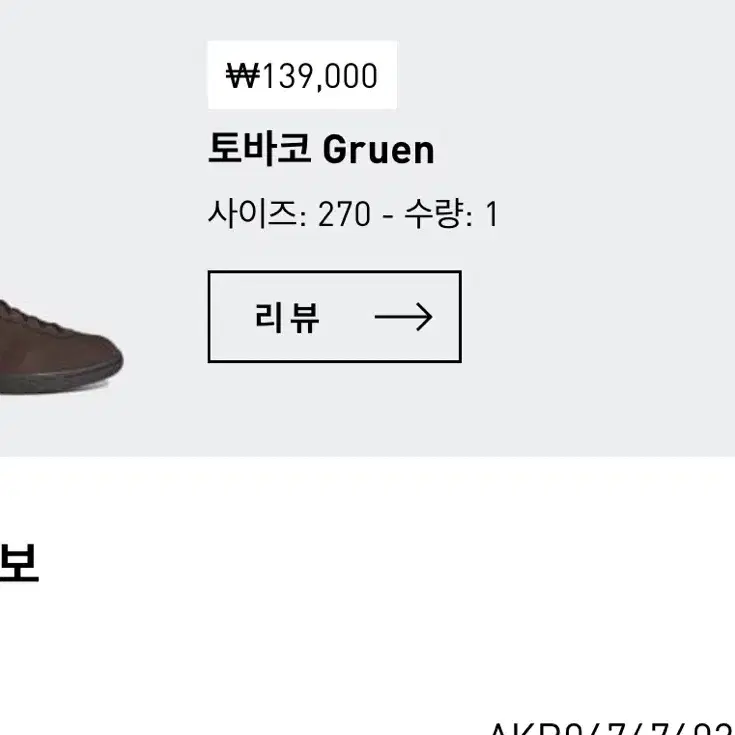The image size is (735, 735).
Task: Select the won currency symbol
Action: point(242,76)
